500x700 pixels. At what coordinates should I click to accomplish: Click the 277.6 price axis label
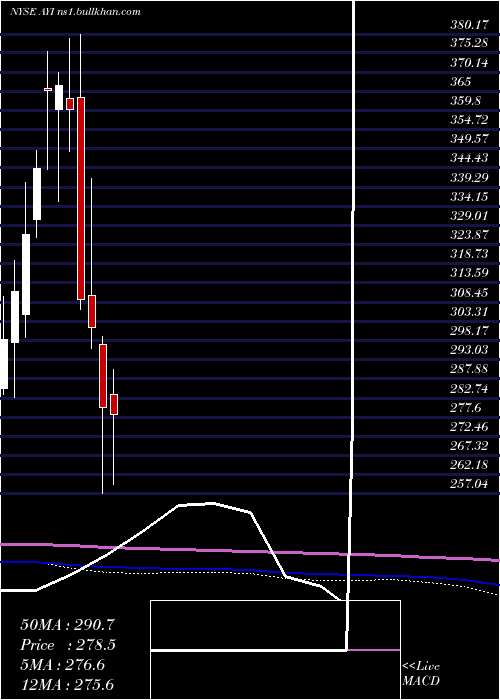click(466, 406)
